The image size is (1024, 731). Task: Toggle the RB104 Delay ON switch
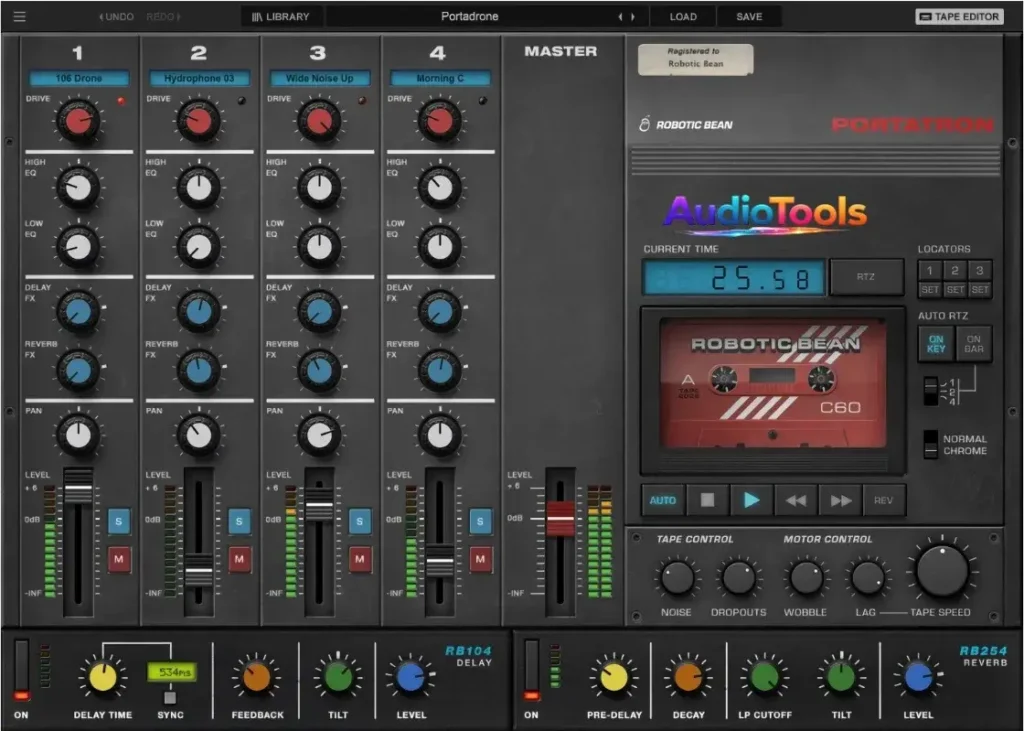coord(21,670)
